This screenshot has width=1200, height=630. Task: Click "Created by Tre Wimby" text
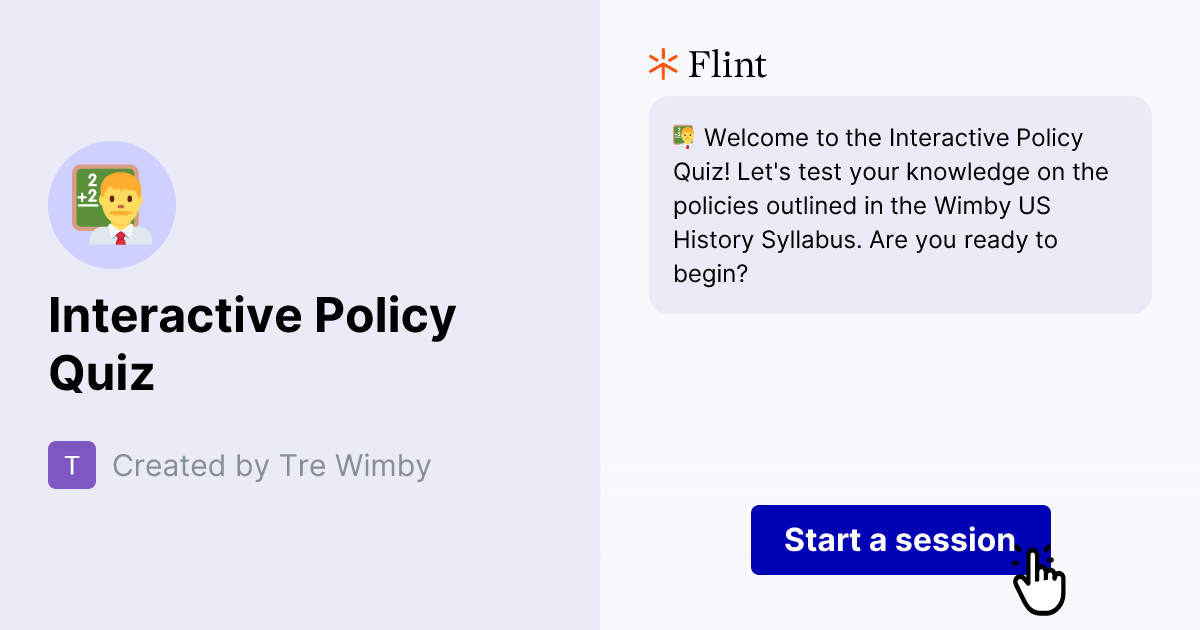click(x=272, y=465)
